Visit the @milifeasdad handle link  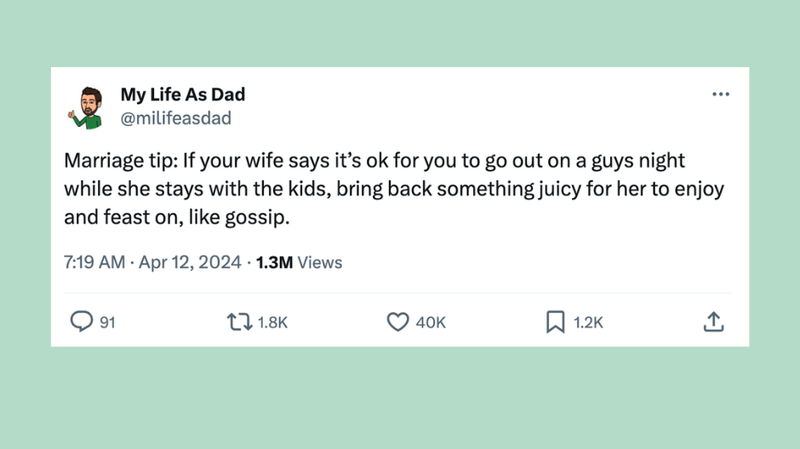175,118
